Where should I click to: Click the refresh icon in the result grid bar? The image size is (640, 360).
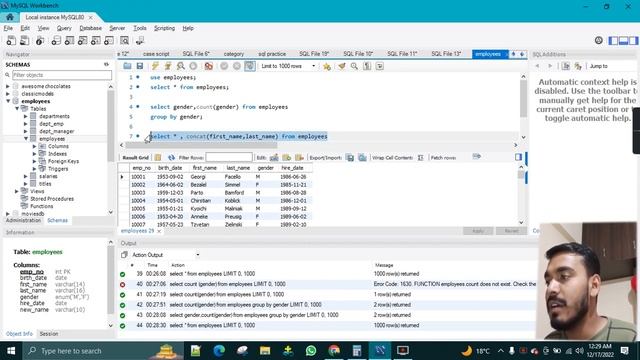tap(171, 158)
